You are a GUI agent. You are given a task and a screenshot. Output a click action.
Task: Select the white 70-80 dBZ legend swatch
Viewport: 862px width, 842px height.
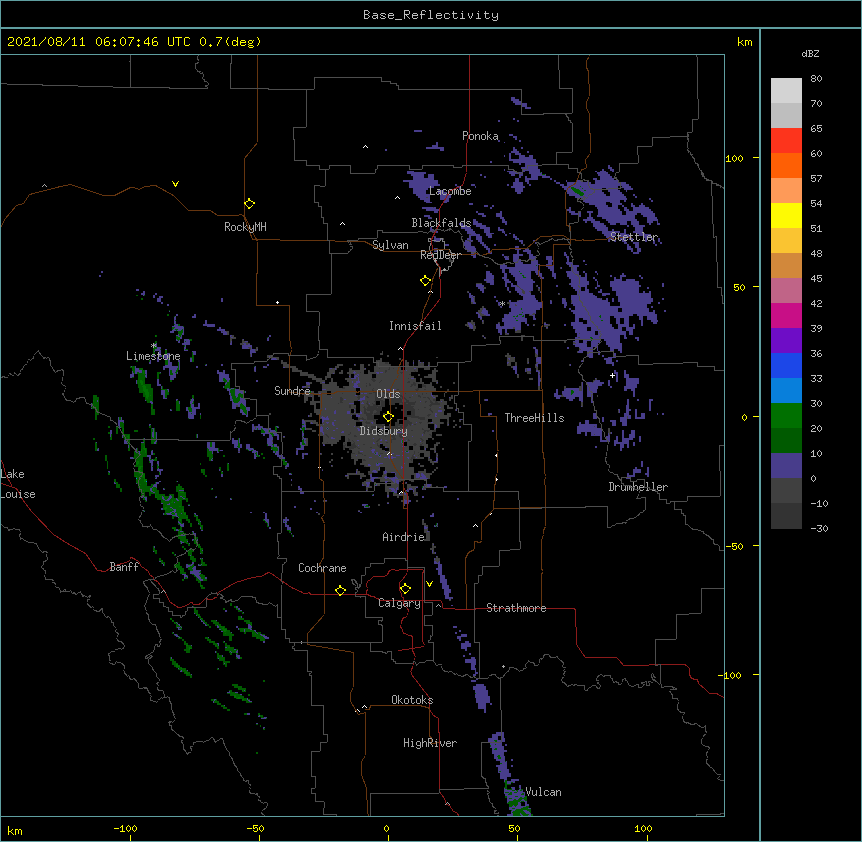(x=786, y=91)
